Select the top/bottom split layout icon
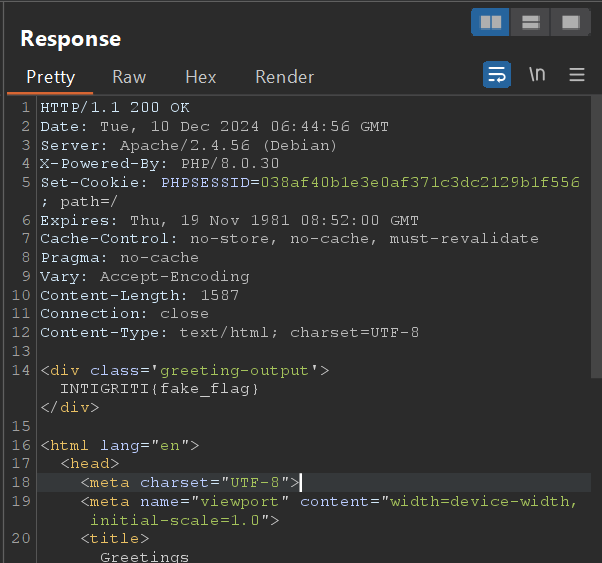Image resolution: width=602 pixels, height=563 pixels. 530,22
